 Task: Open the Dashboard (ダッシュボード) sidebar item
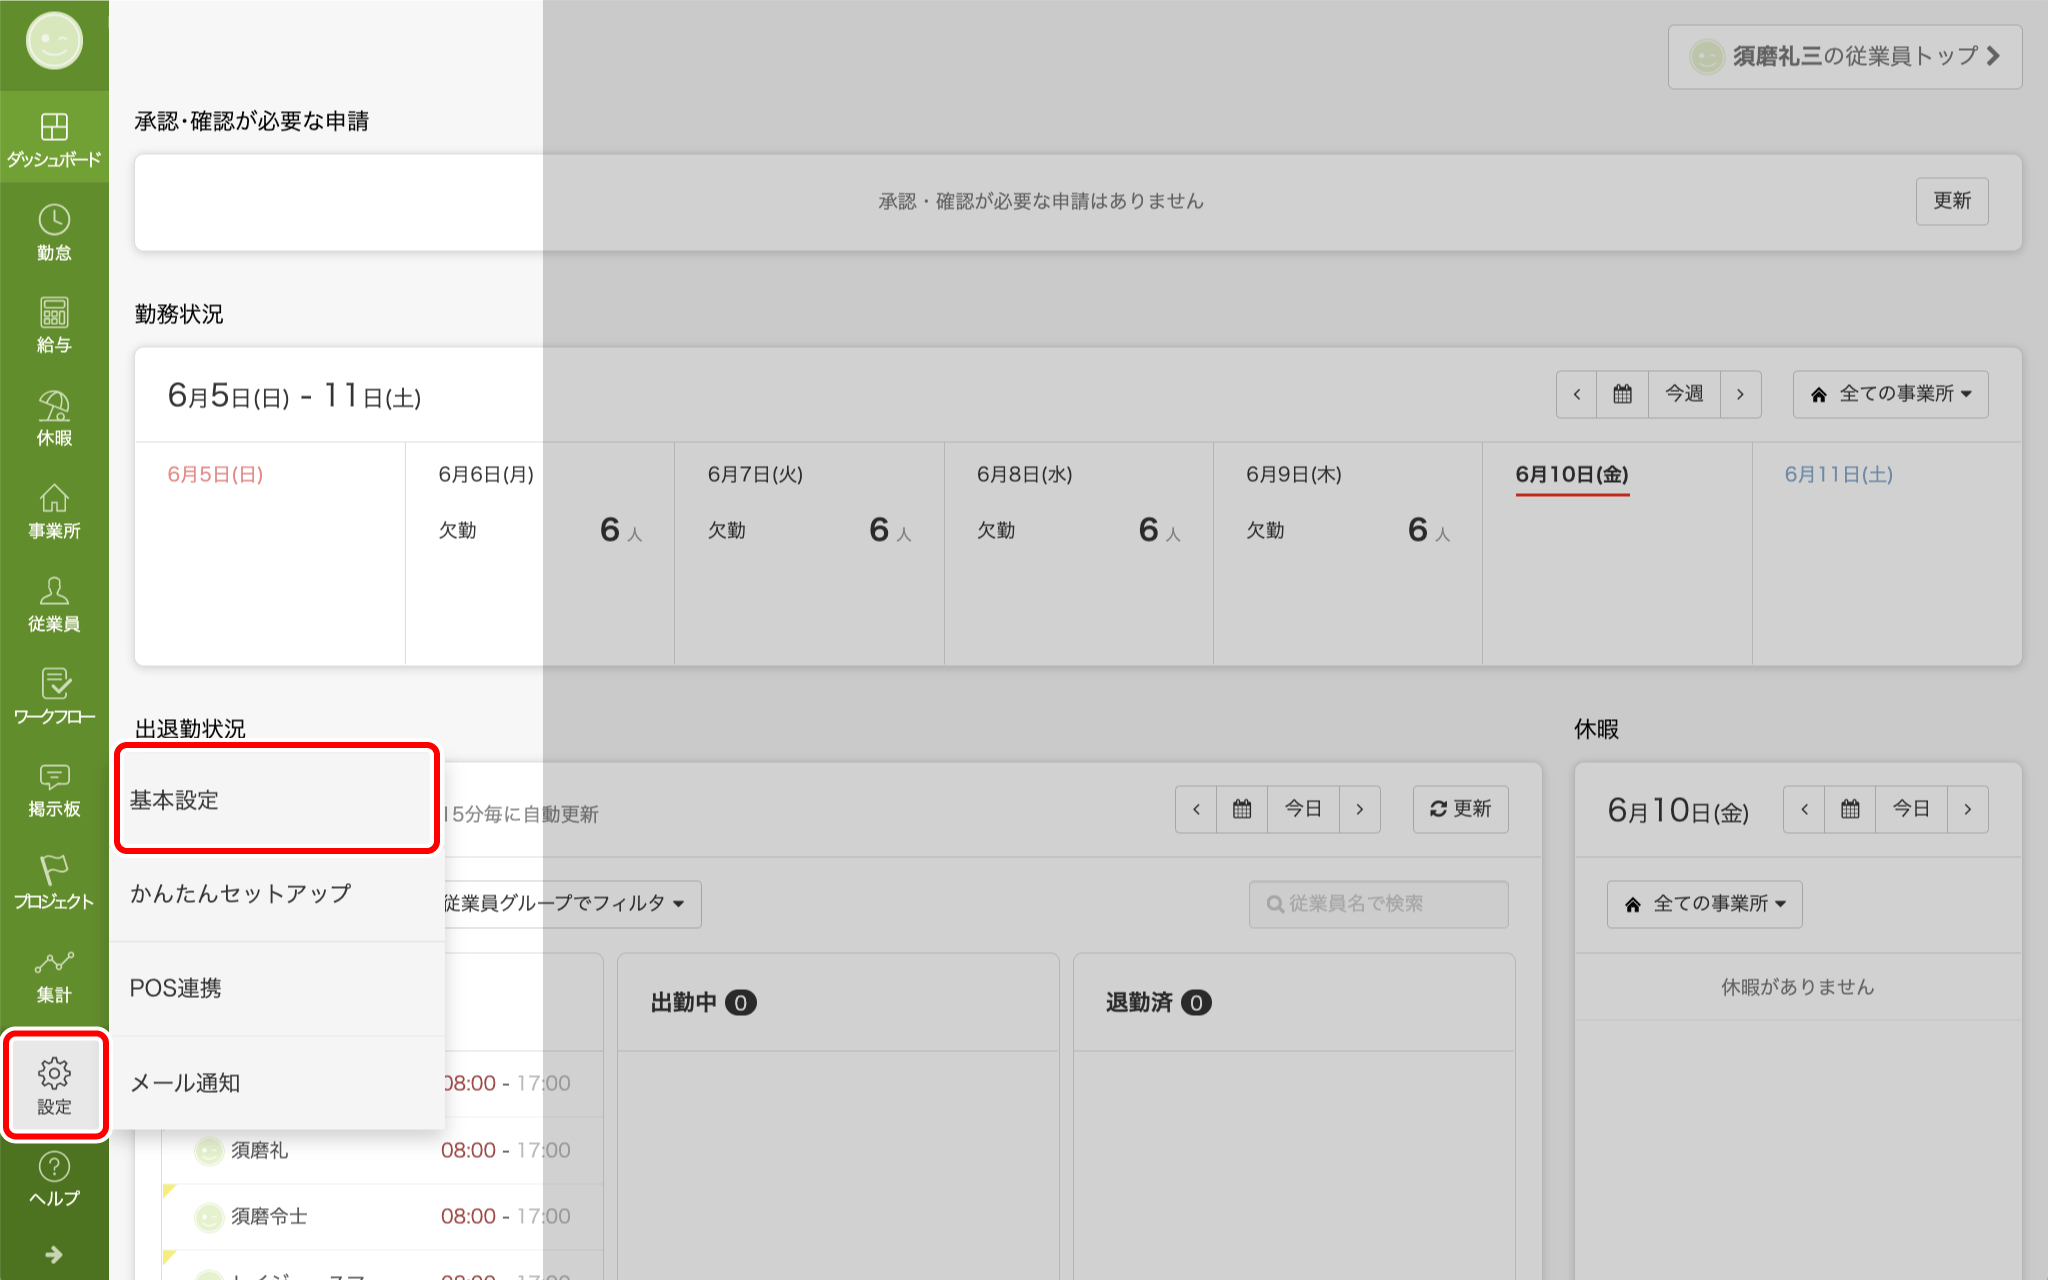click(x=54, y=138)
